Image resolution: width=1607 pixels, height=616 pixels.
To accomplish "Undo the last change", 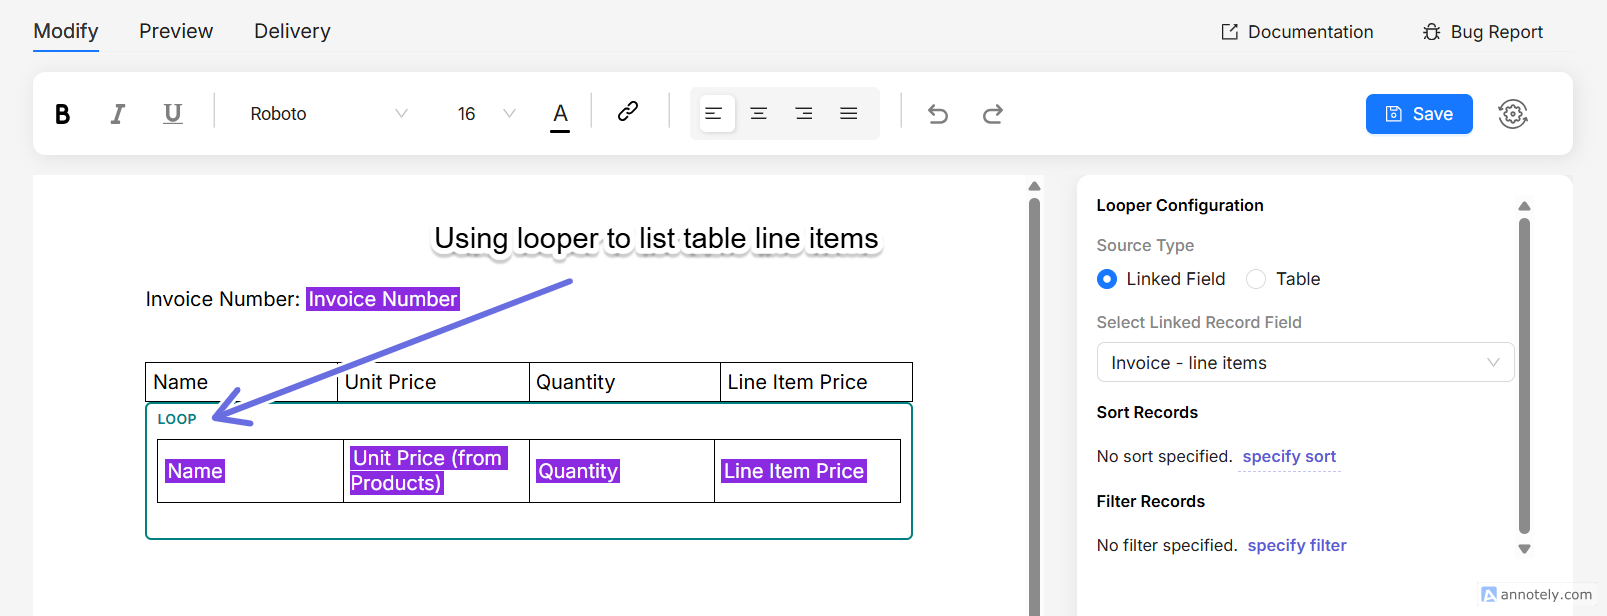I will tap(938, 114).
